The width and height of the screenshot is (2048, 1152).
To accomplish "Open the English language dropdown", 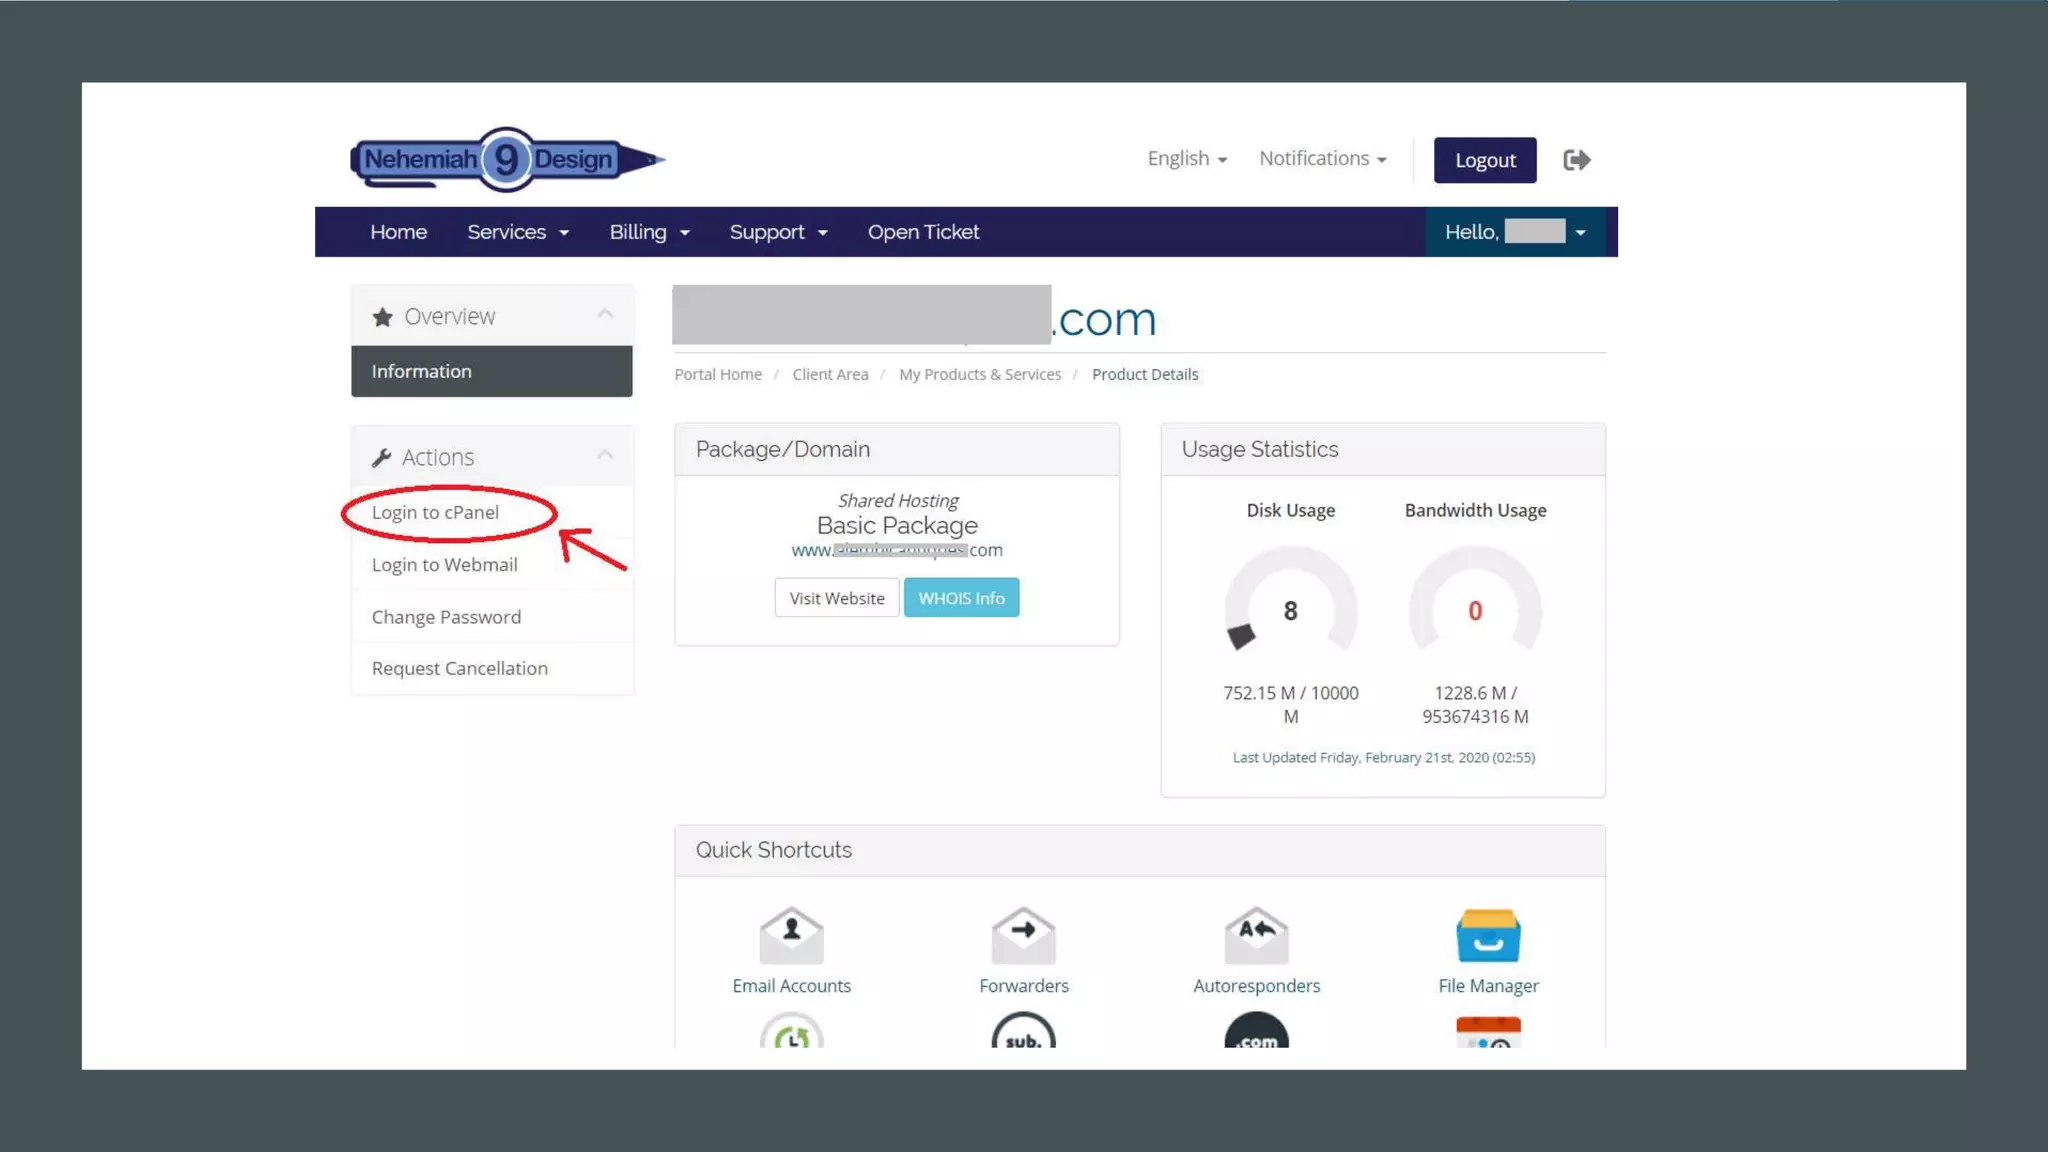I will 1187,159.
